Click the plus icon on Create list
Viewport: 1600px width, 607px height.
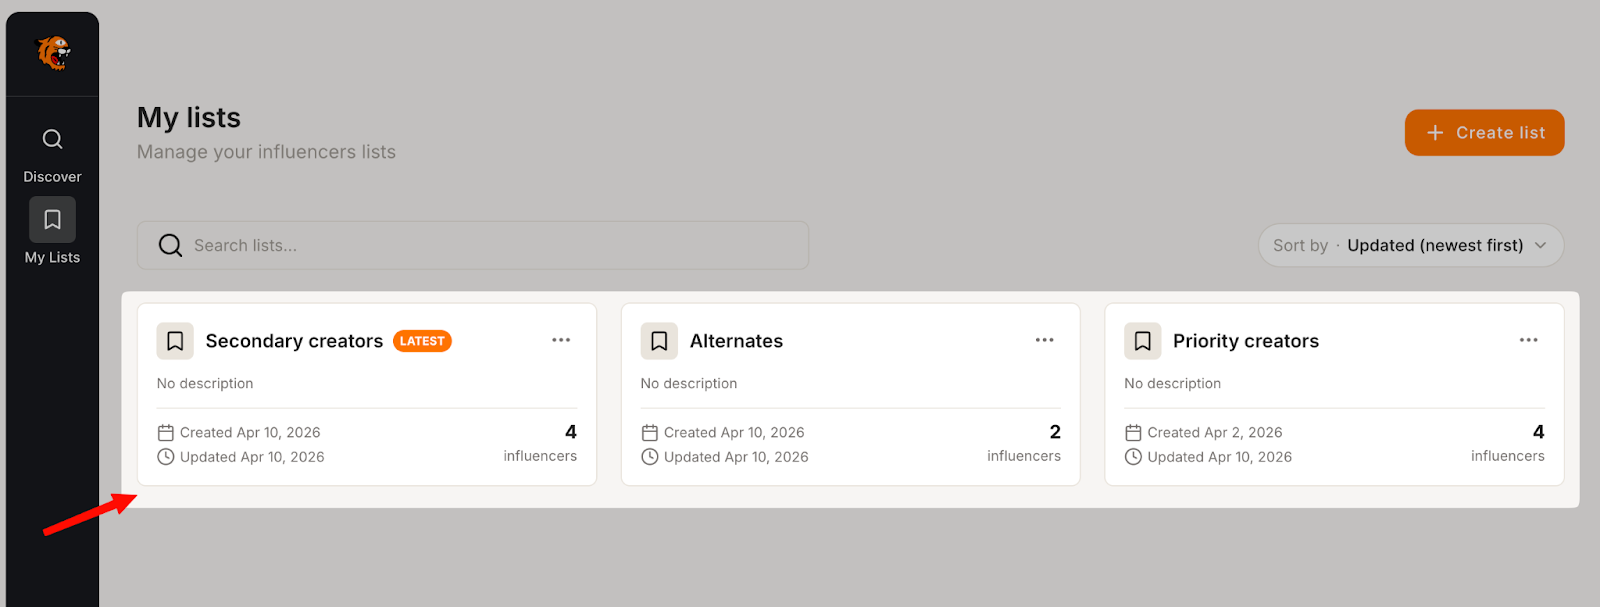1435,133
